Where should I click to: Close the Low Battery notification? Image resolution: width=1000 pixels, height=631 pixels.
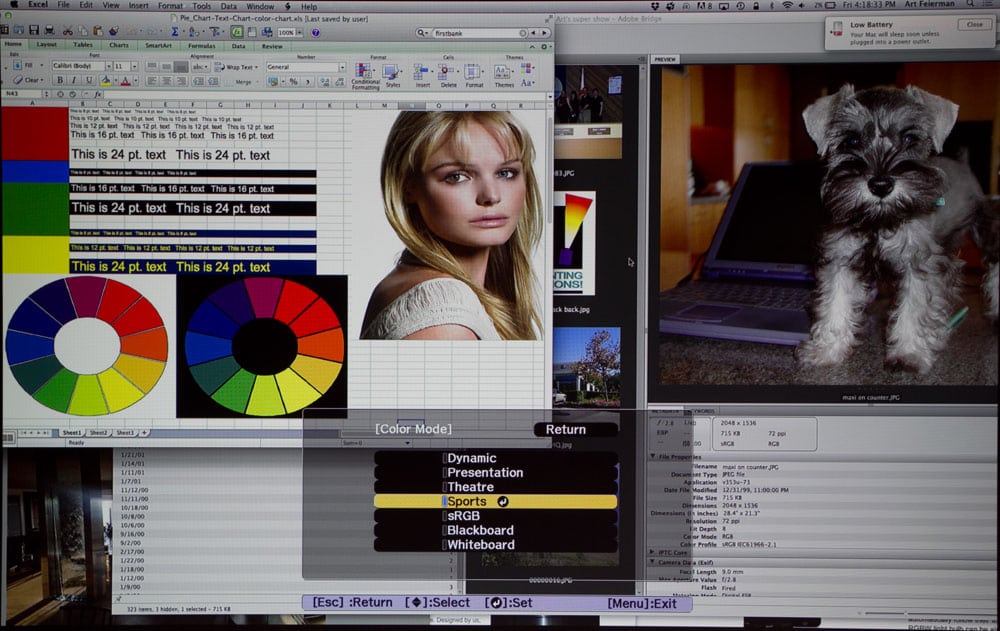(974, 24)
